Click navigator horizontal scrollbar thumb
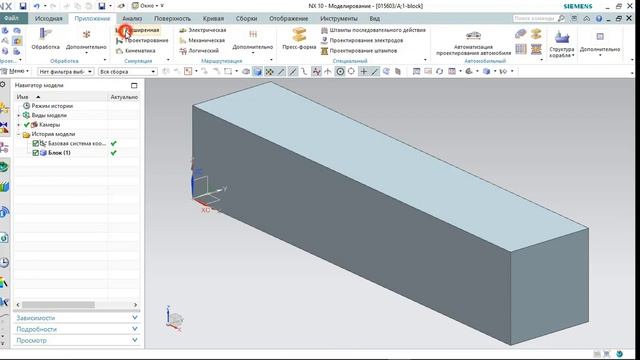 click(x=58, y=305)
